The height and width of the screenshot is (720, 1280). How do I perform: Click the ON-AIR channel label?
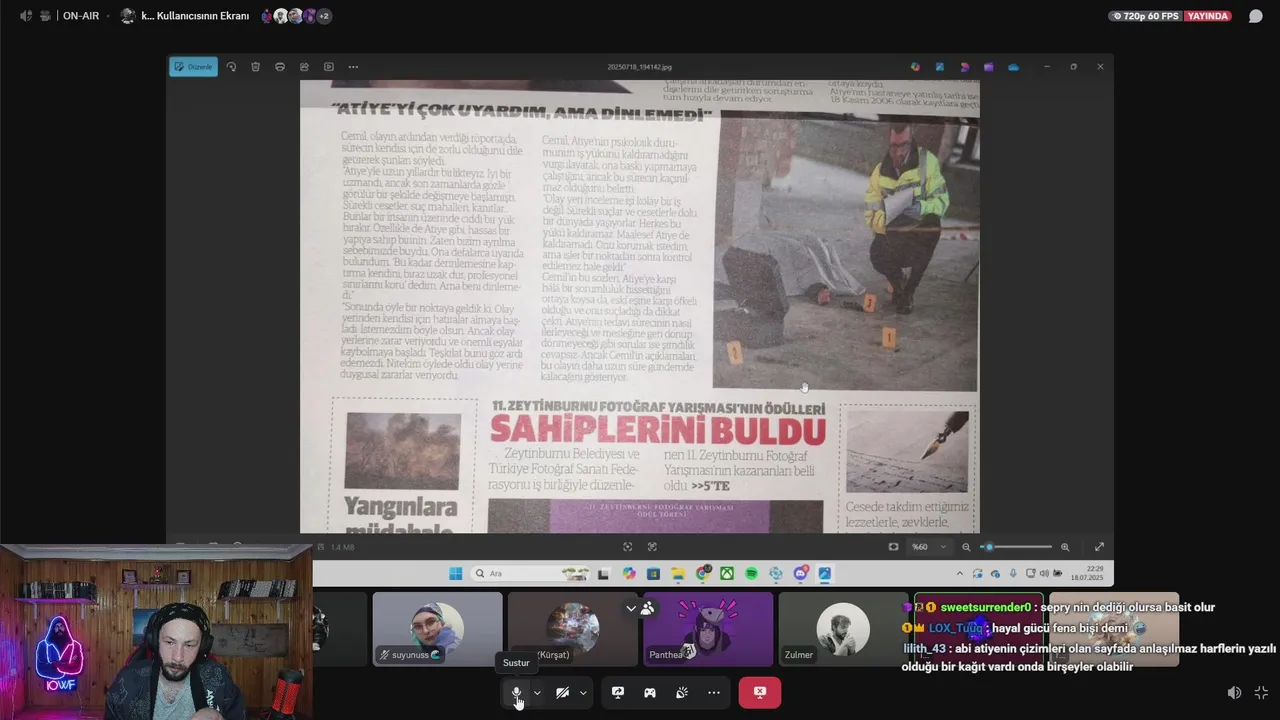coord(81,16)
